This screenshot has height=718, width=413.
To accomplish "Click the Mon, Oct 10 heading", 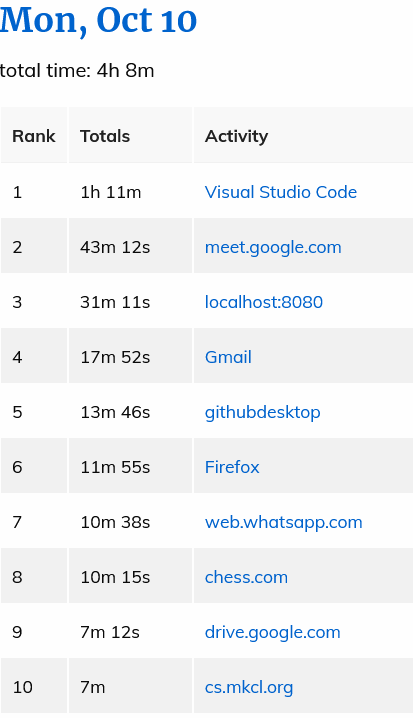I will pos(98,21).
